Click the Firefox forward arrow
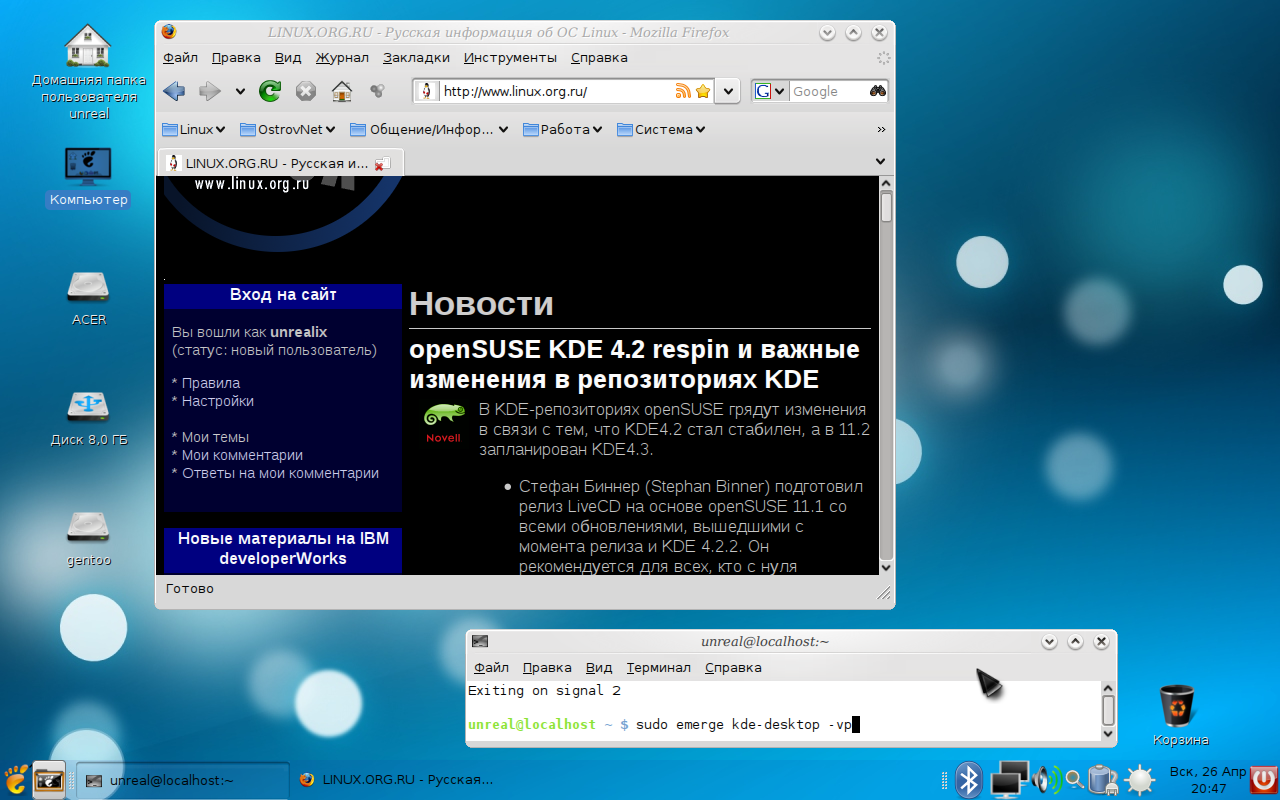 click(209, 91)
